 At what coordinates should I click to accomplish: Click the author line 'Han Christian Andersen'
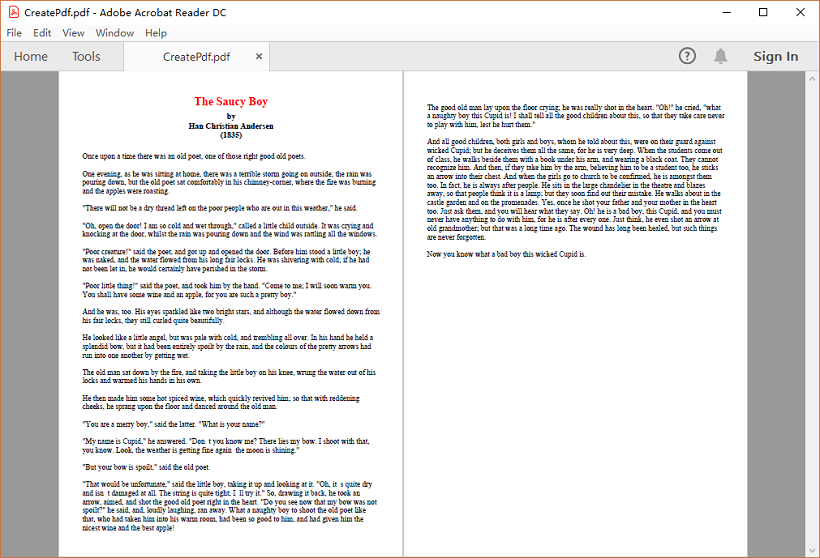click(x=231, y=126)
